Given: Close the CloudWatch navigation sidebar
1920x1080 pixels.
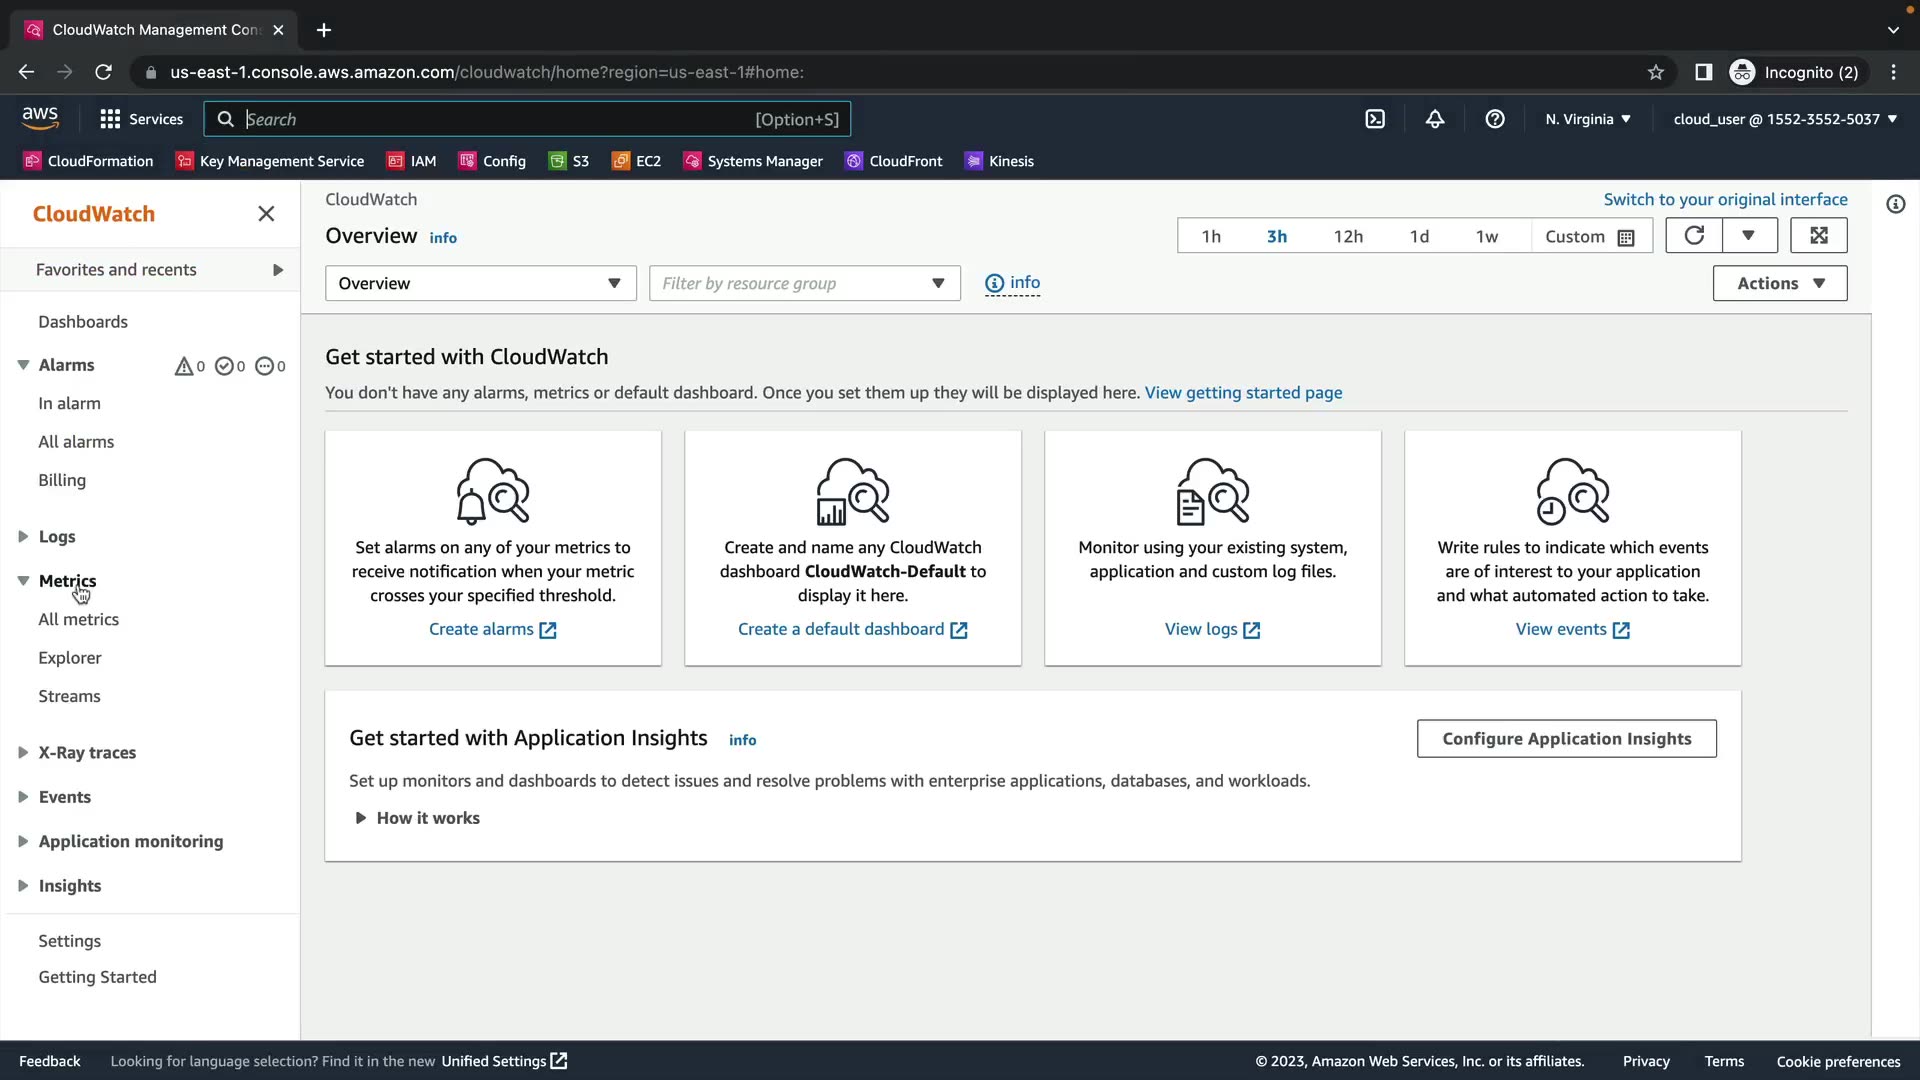Looking at the screenshot, I should click(266, 214).
